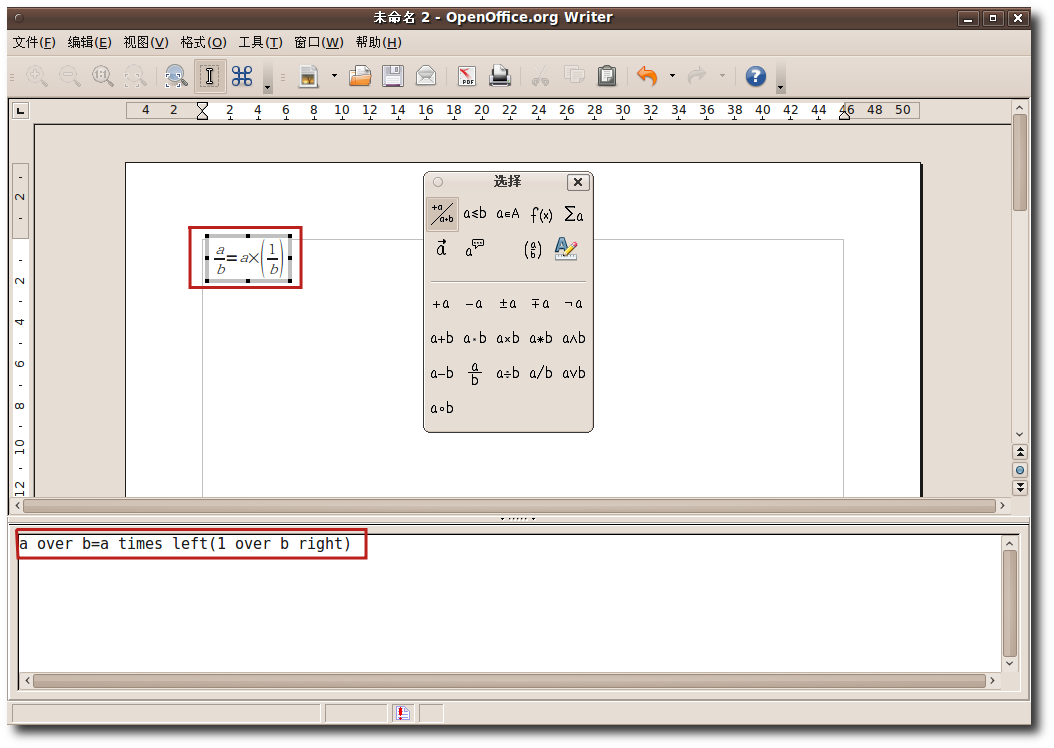Select the Operators Σa category
Viewport: 1054px width, 748px height.
[573, 214]
